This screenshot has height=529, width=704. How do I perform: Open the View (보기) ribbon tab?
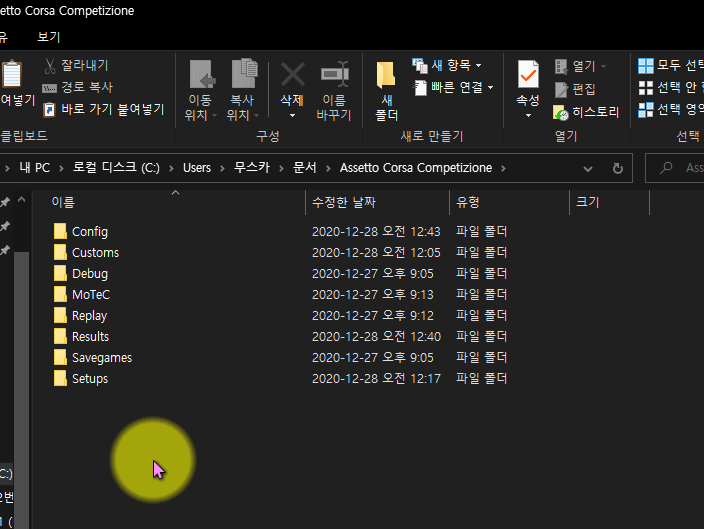tap(48, 37)
